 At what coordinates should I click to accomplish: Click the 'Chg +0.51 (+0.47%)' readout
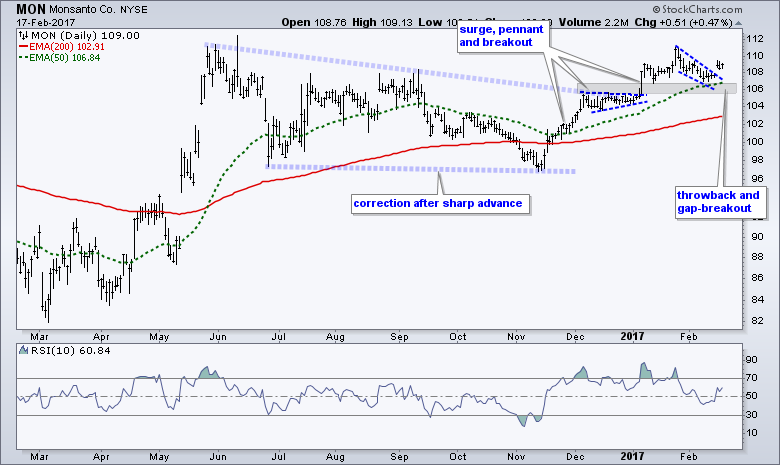(x=684, y=22)
